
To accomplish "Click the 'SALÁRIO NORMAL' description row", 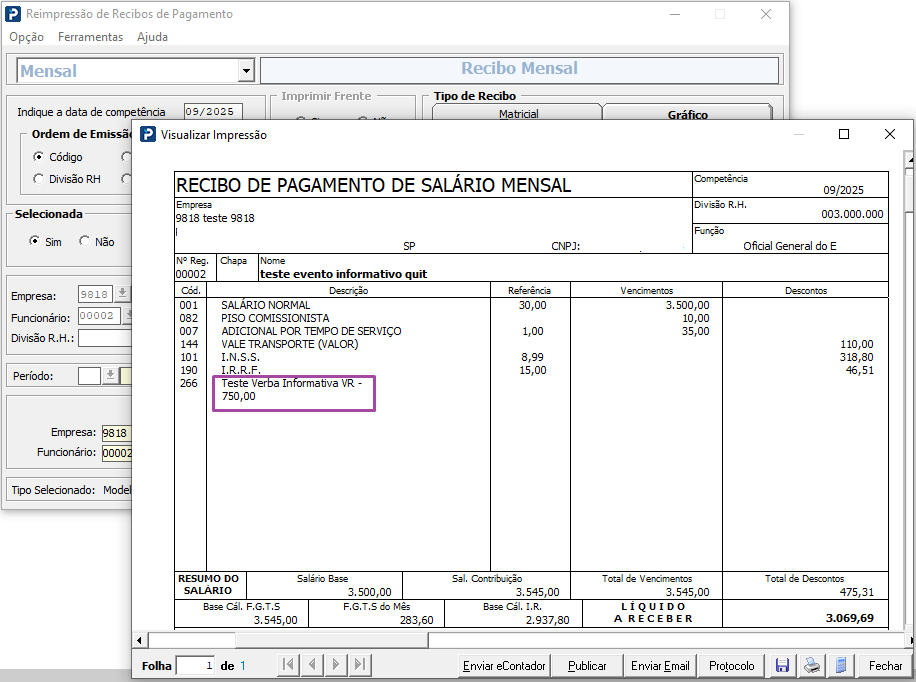I will tap(265, 305).
